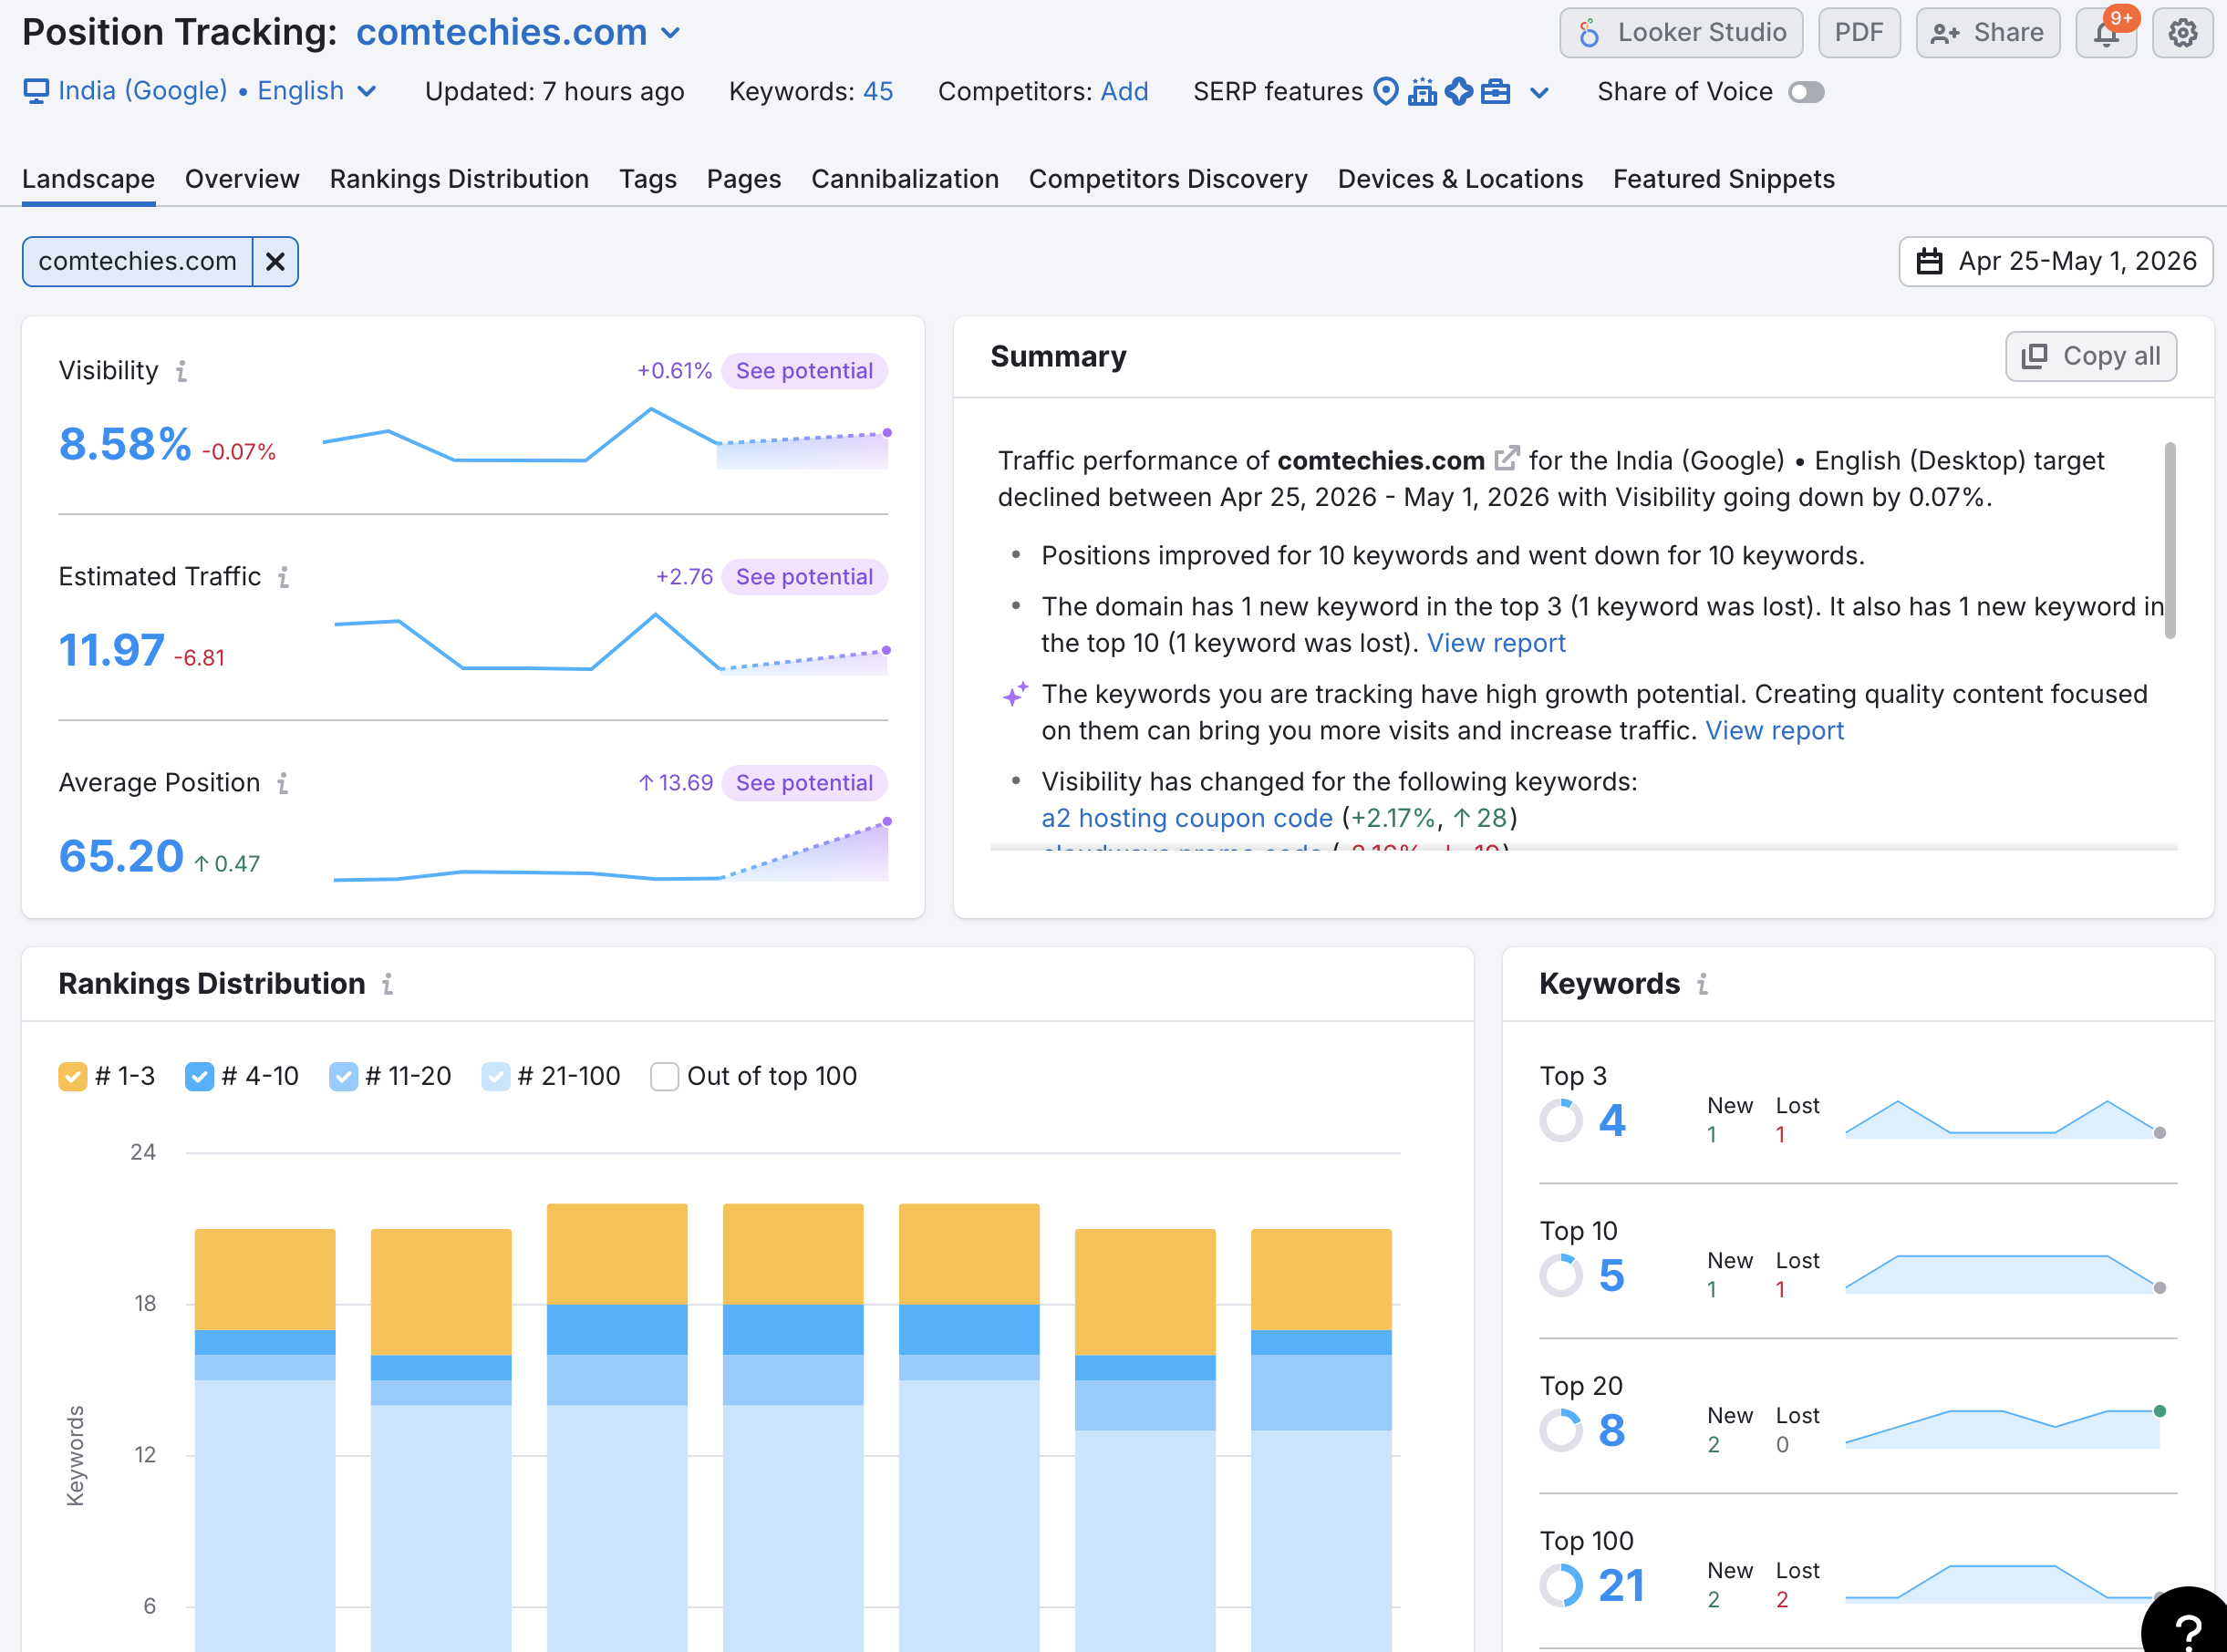Click the Top 10 donut chart icon

pos(1561,1275)
